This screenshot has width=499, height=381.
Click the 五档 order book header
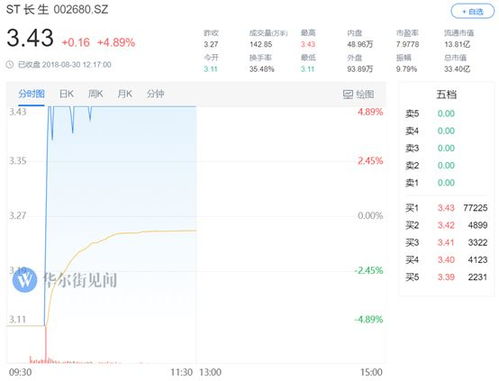point(446,94)
